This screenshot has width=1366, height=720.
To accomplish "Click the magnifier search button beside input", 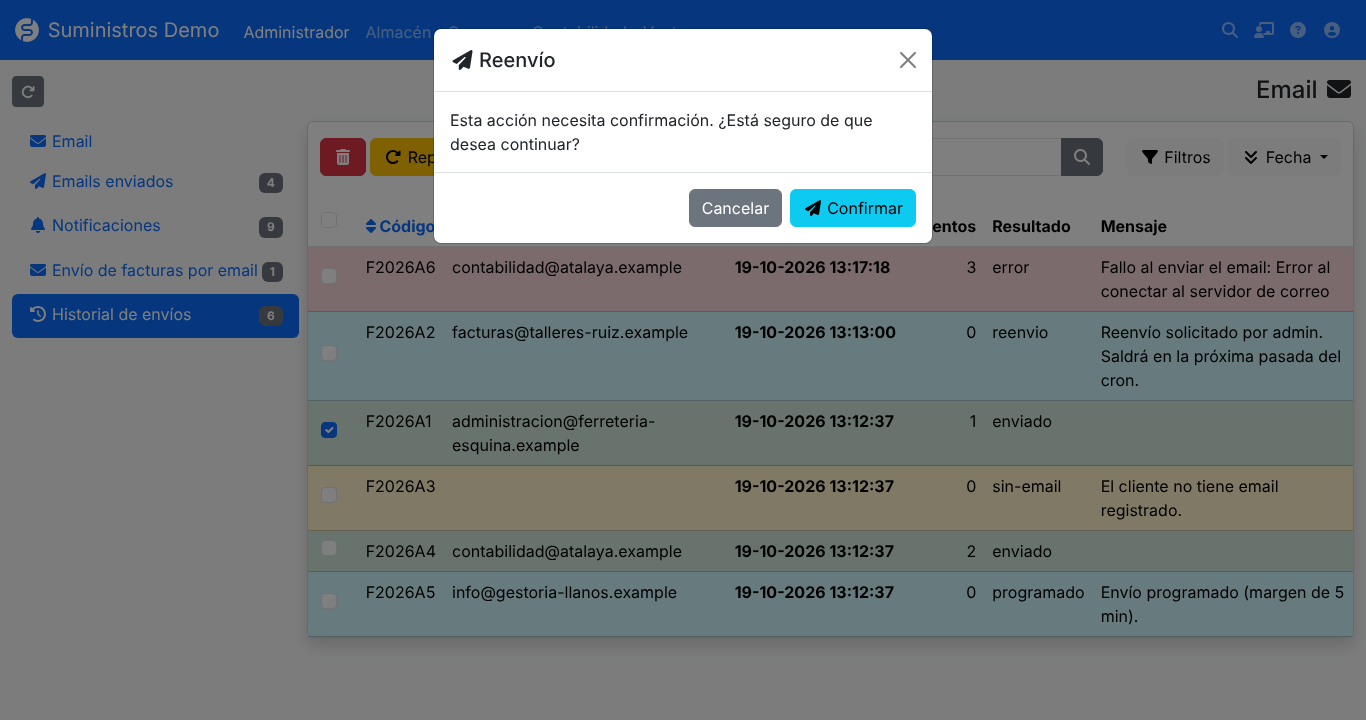I will pos(1081,157).
